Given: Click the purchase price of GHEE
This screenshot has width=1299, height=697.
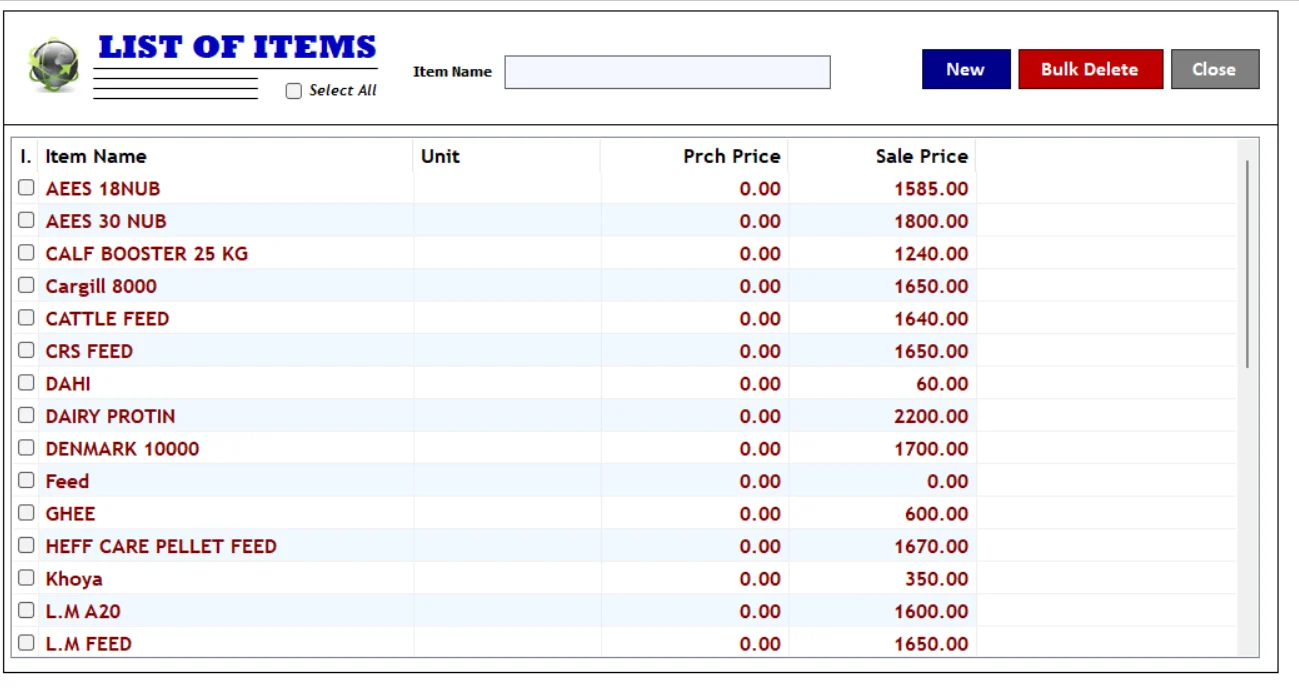Looking at the screenshot, I should [760, 514].
